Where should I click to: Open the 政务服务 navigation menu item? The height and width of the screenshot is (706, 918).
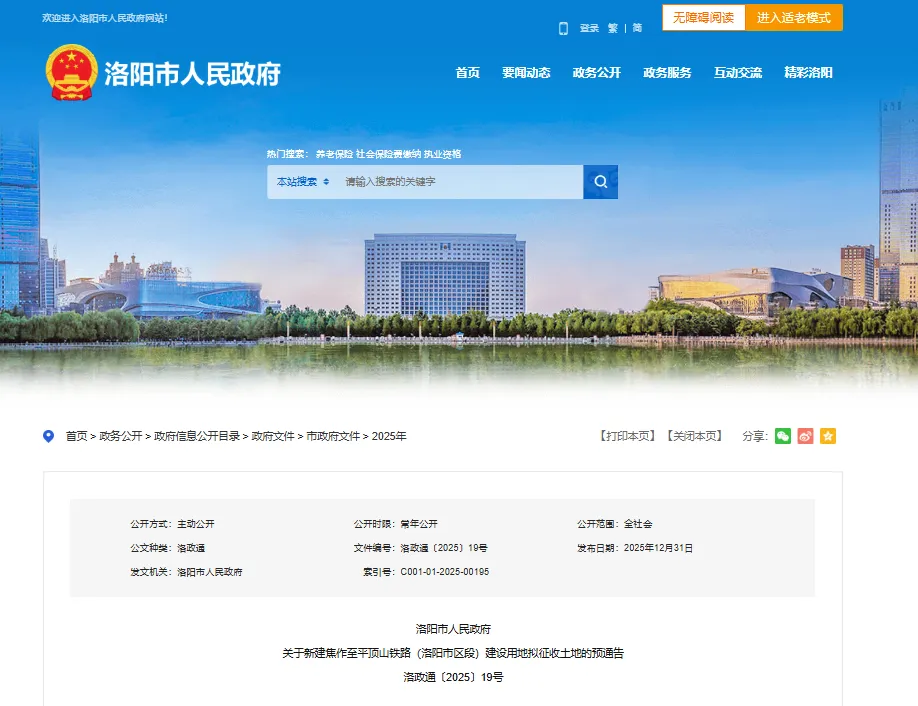(x=667, y=73)
